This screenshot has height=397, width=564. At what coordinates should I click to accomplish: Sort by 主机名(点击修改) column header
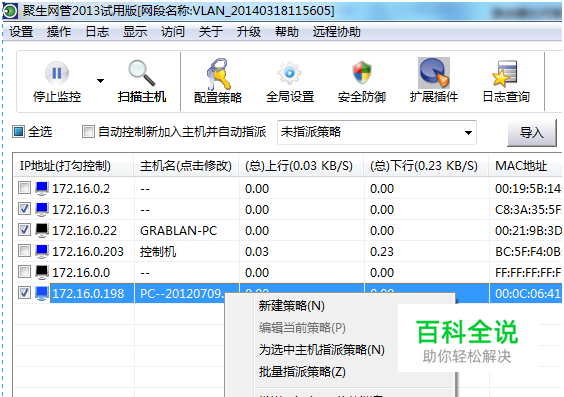(186, 166)
